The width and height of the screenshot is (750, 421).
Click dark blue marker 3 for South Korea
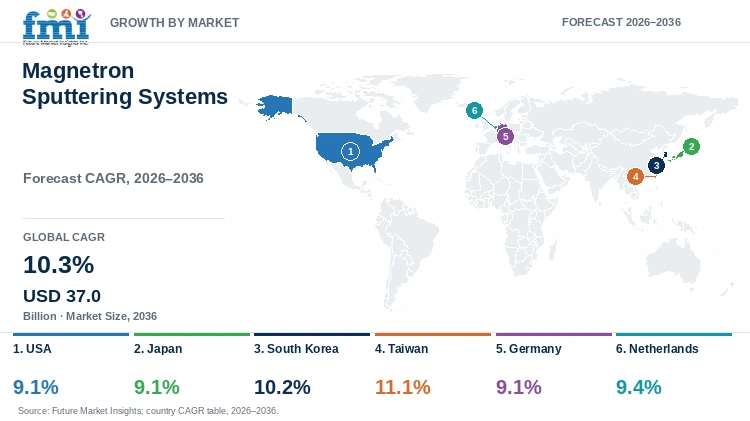[656, 166]
